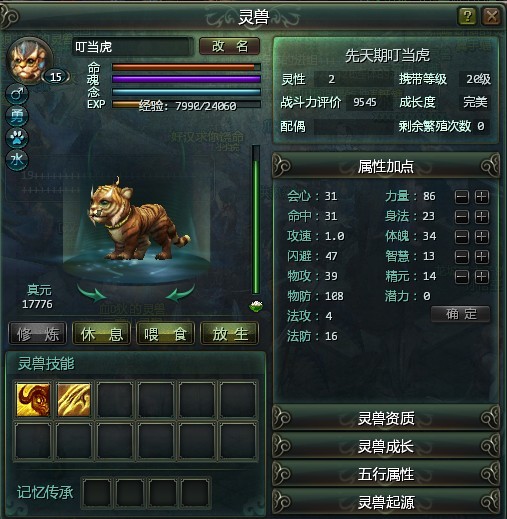Screen dimensions: 507x519
Task: Increase 力量 with the plus button
Action: click(x=482, y=197)
